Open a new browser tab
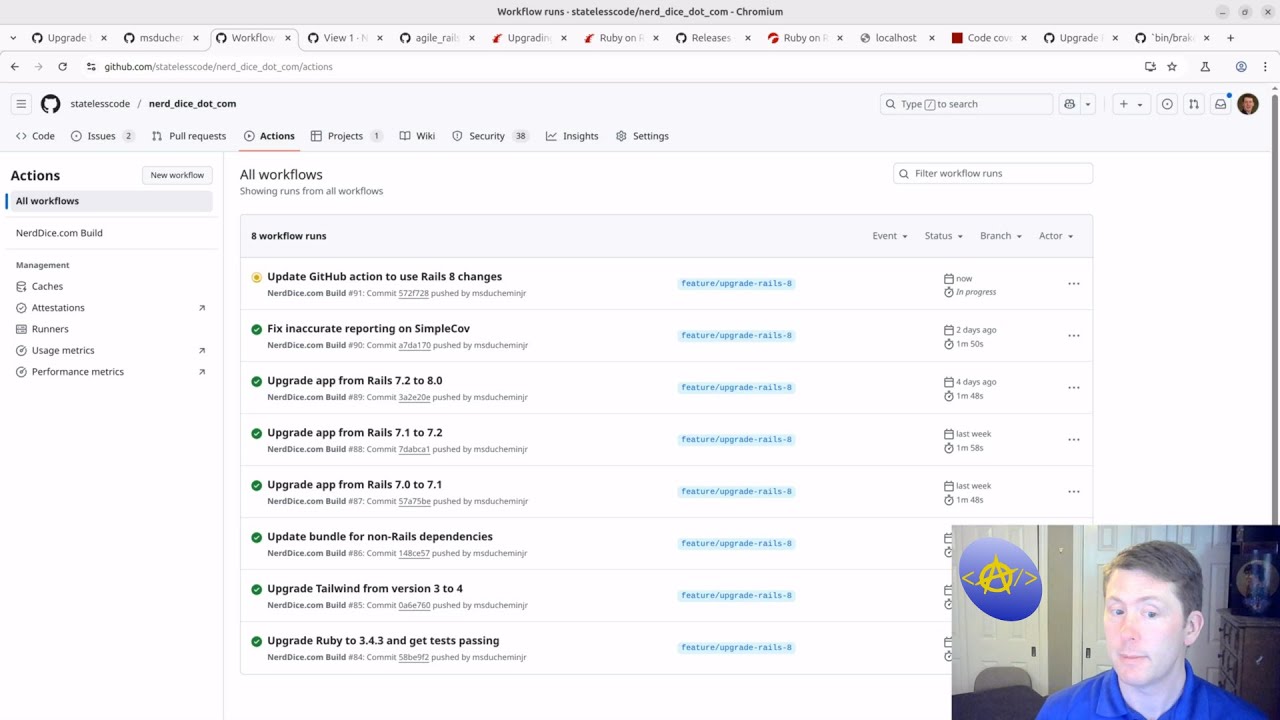 click(1230, 38)
